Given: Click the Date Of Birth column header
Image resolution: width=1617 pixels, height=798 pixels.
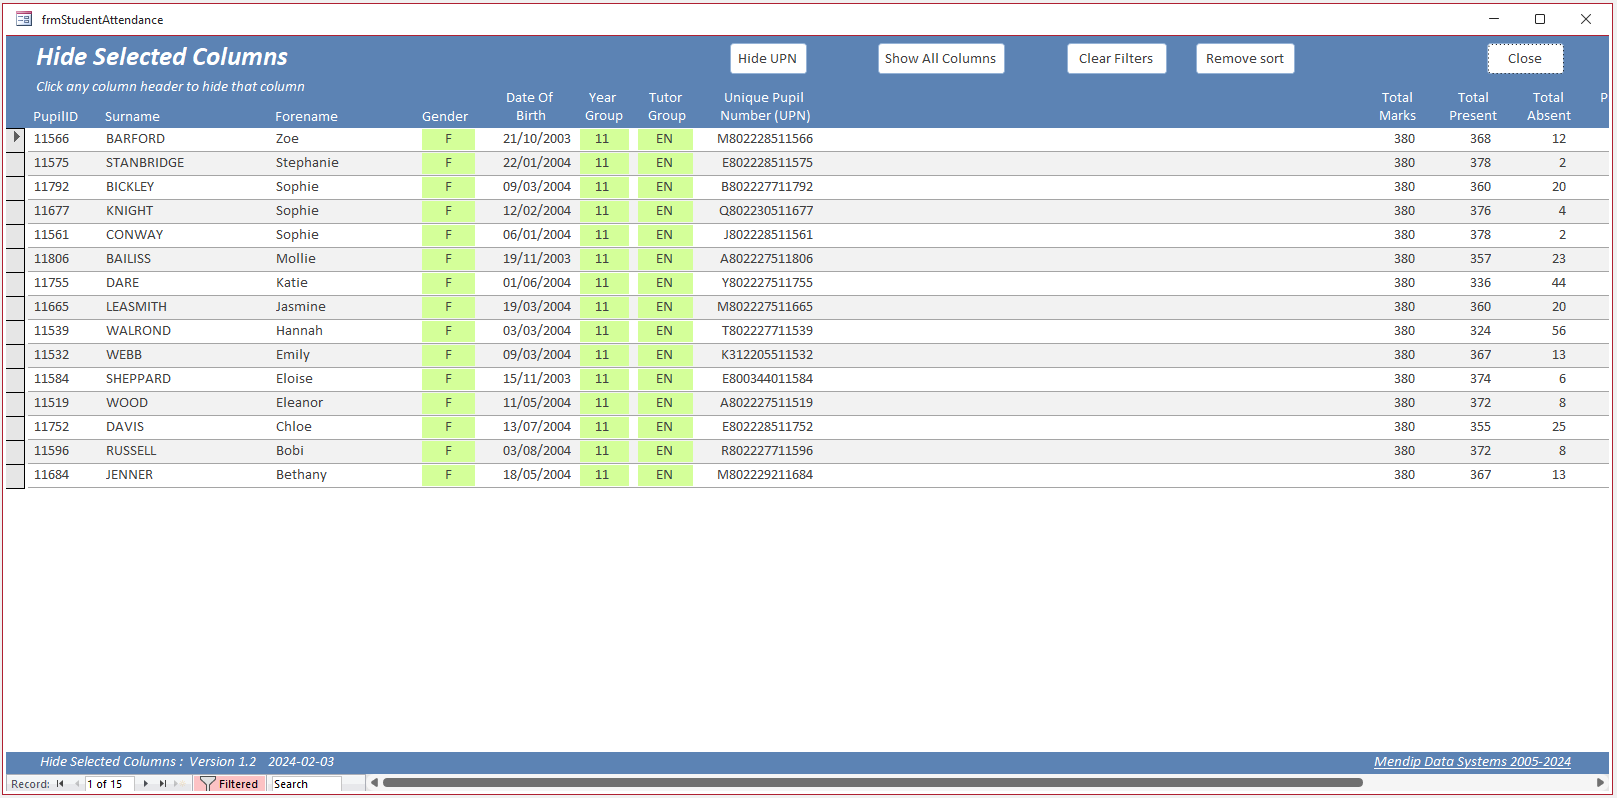Looking at the screenshot, I should point(530,107).
